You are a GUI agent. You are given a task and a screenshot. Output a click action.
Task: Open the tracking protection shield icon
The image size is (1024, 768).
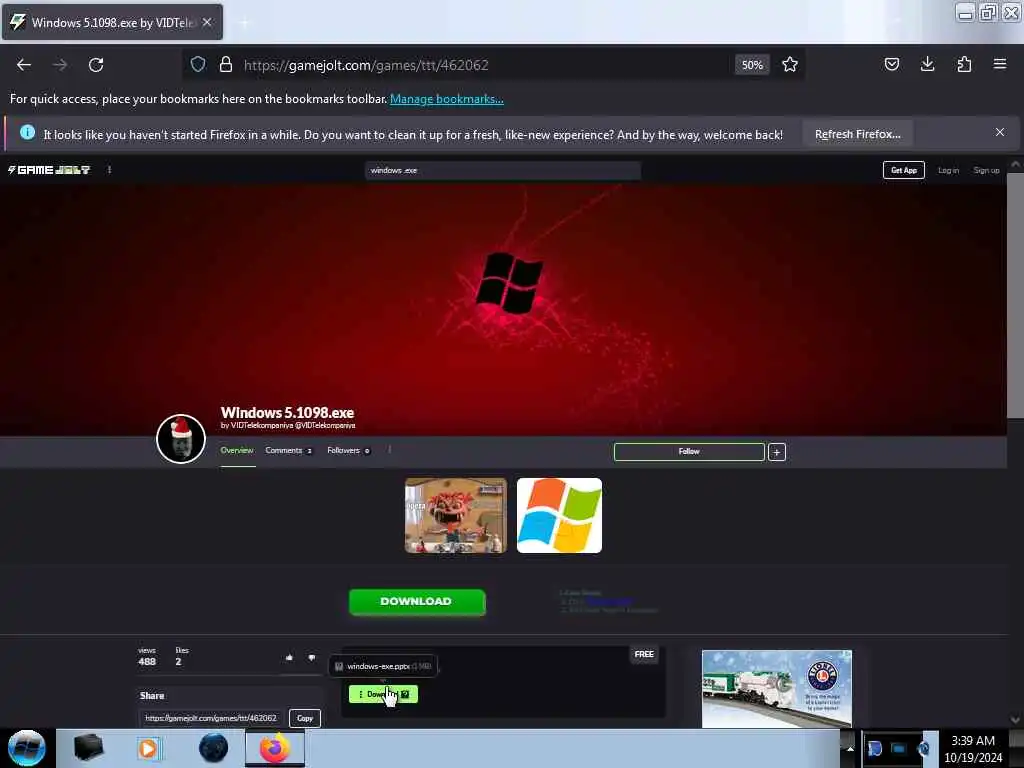point(198,64)
